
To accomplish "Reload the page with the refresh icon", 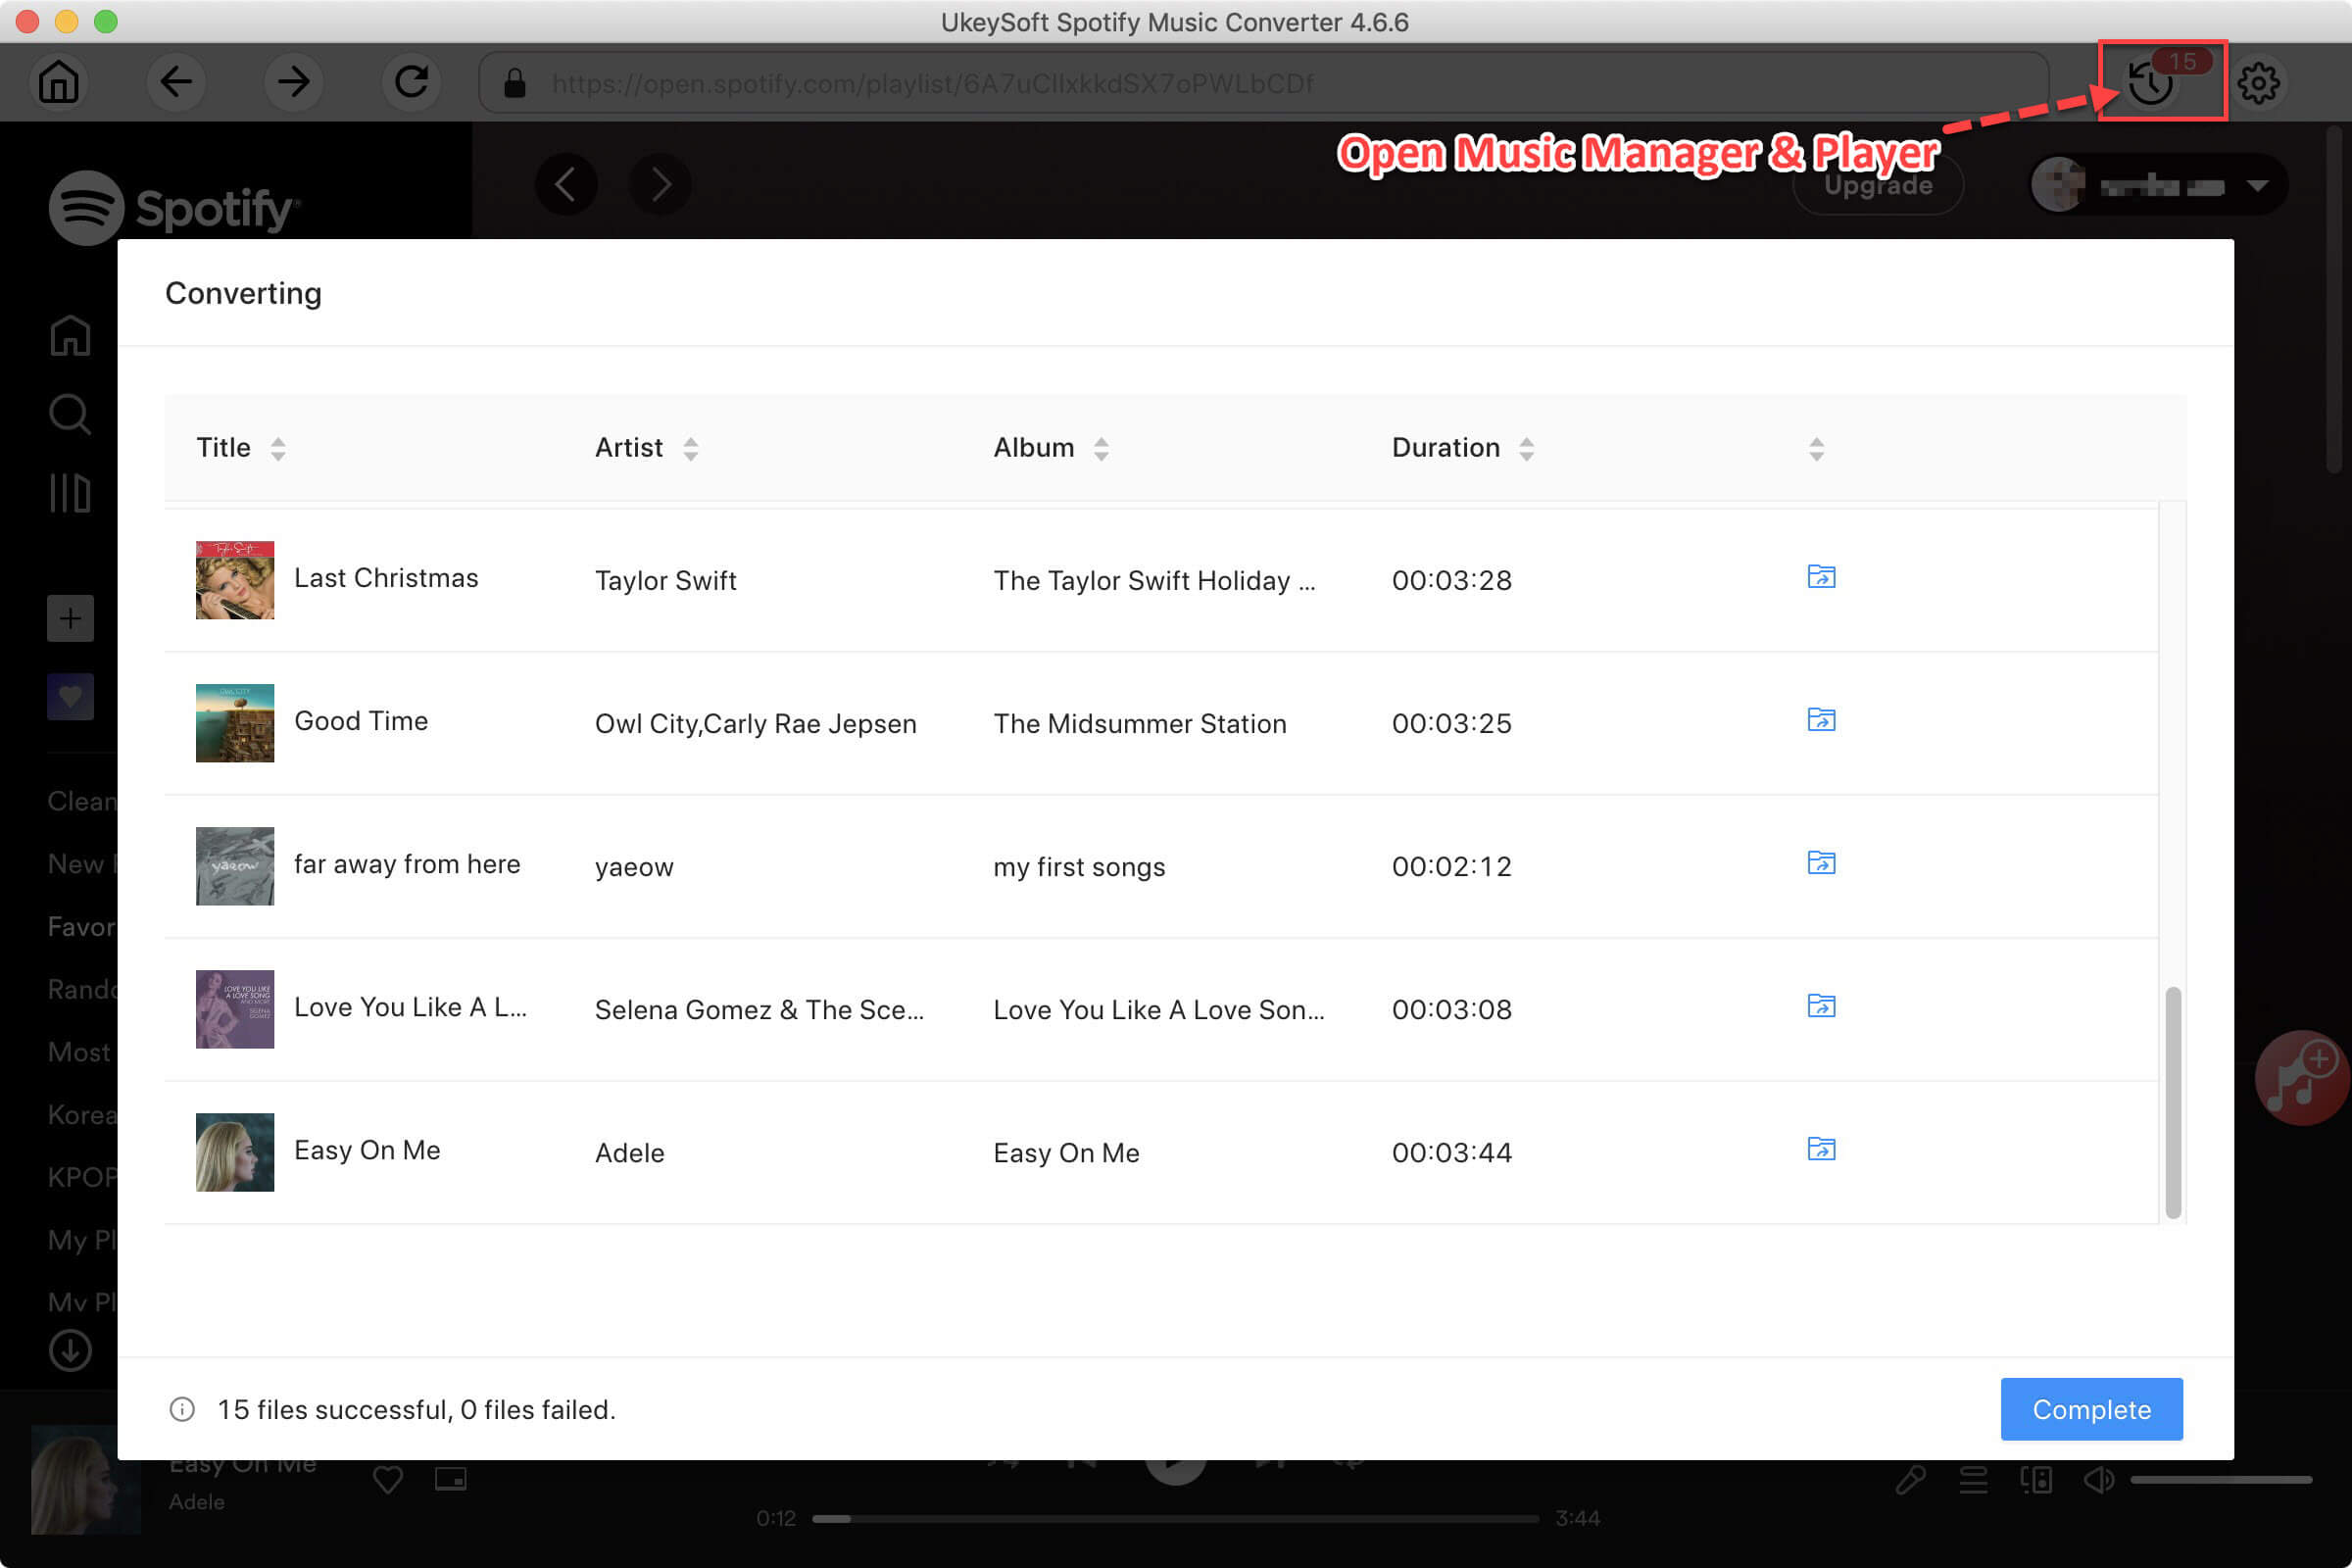I will click(411, 82).
